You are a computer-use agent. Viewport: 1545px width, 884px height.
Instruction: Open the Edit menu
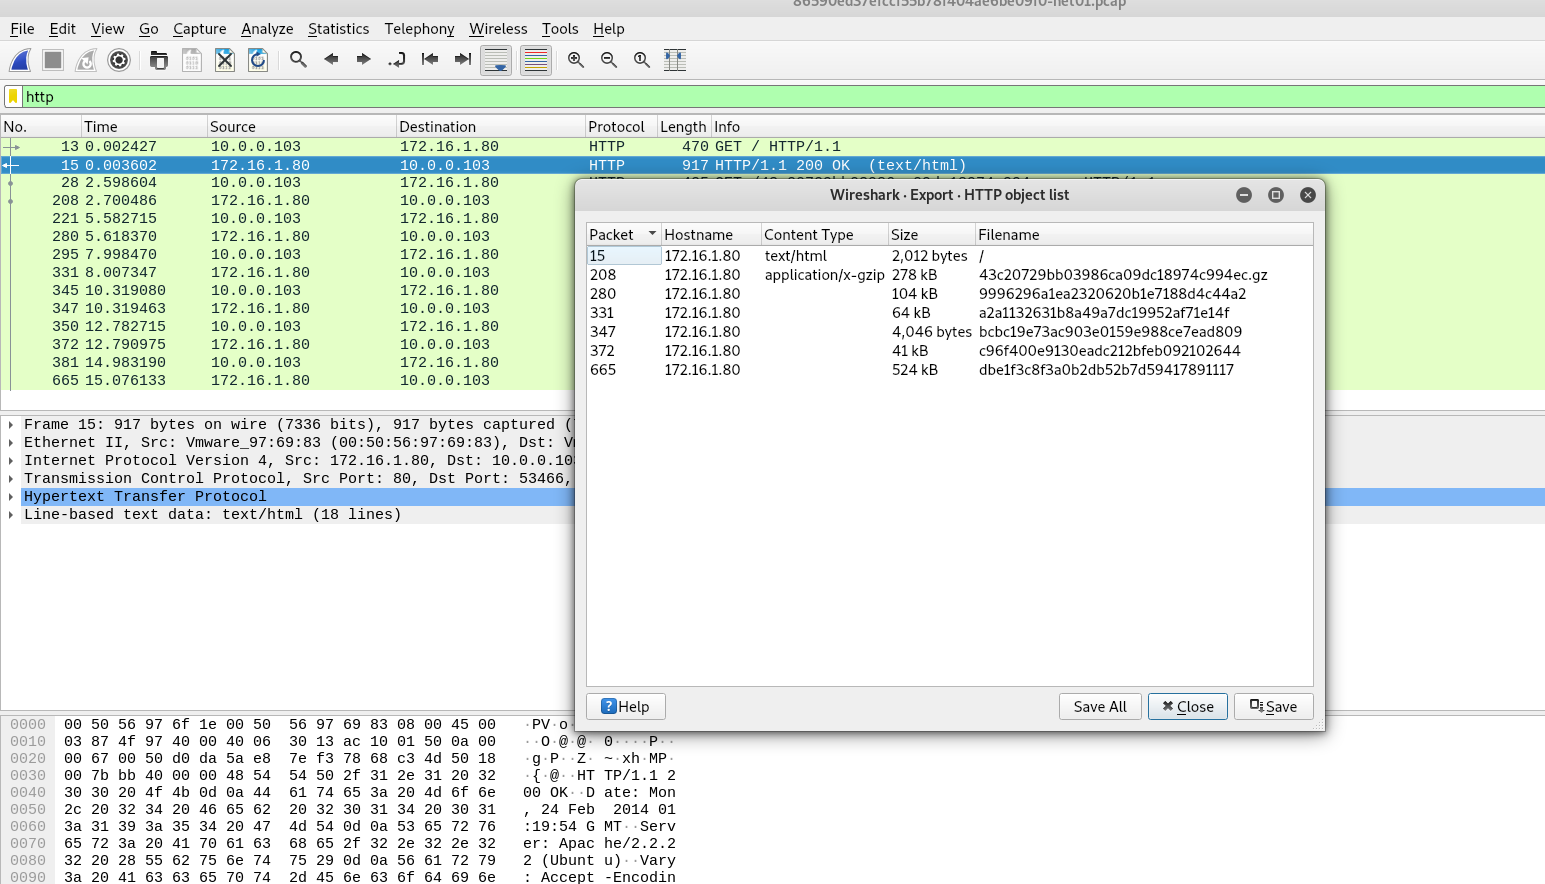pos(62,29)
